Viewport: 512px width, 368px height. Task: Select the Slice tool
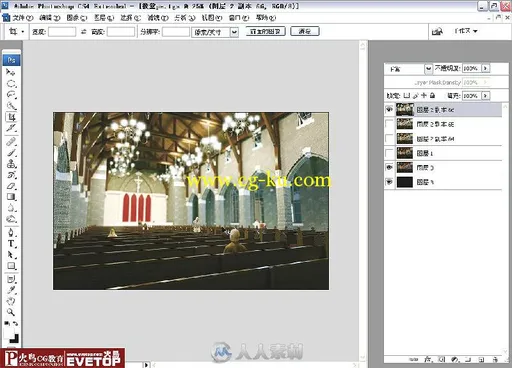pos(11,128)
